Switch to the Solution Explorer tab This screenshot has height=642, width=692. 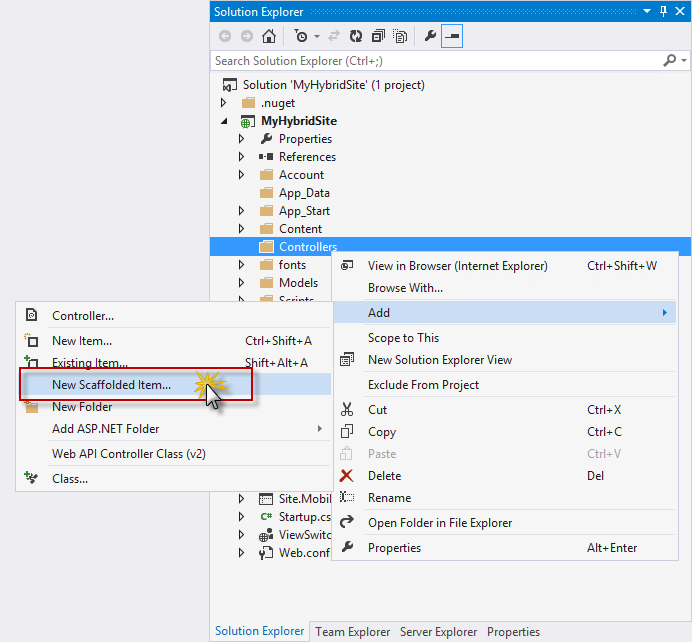[x=260, y=631]
